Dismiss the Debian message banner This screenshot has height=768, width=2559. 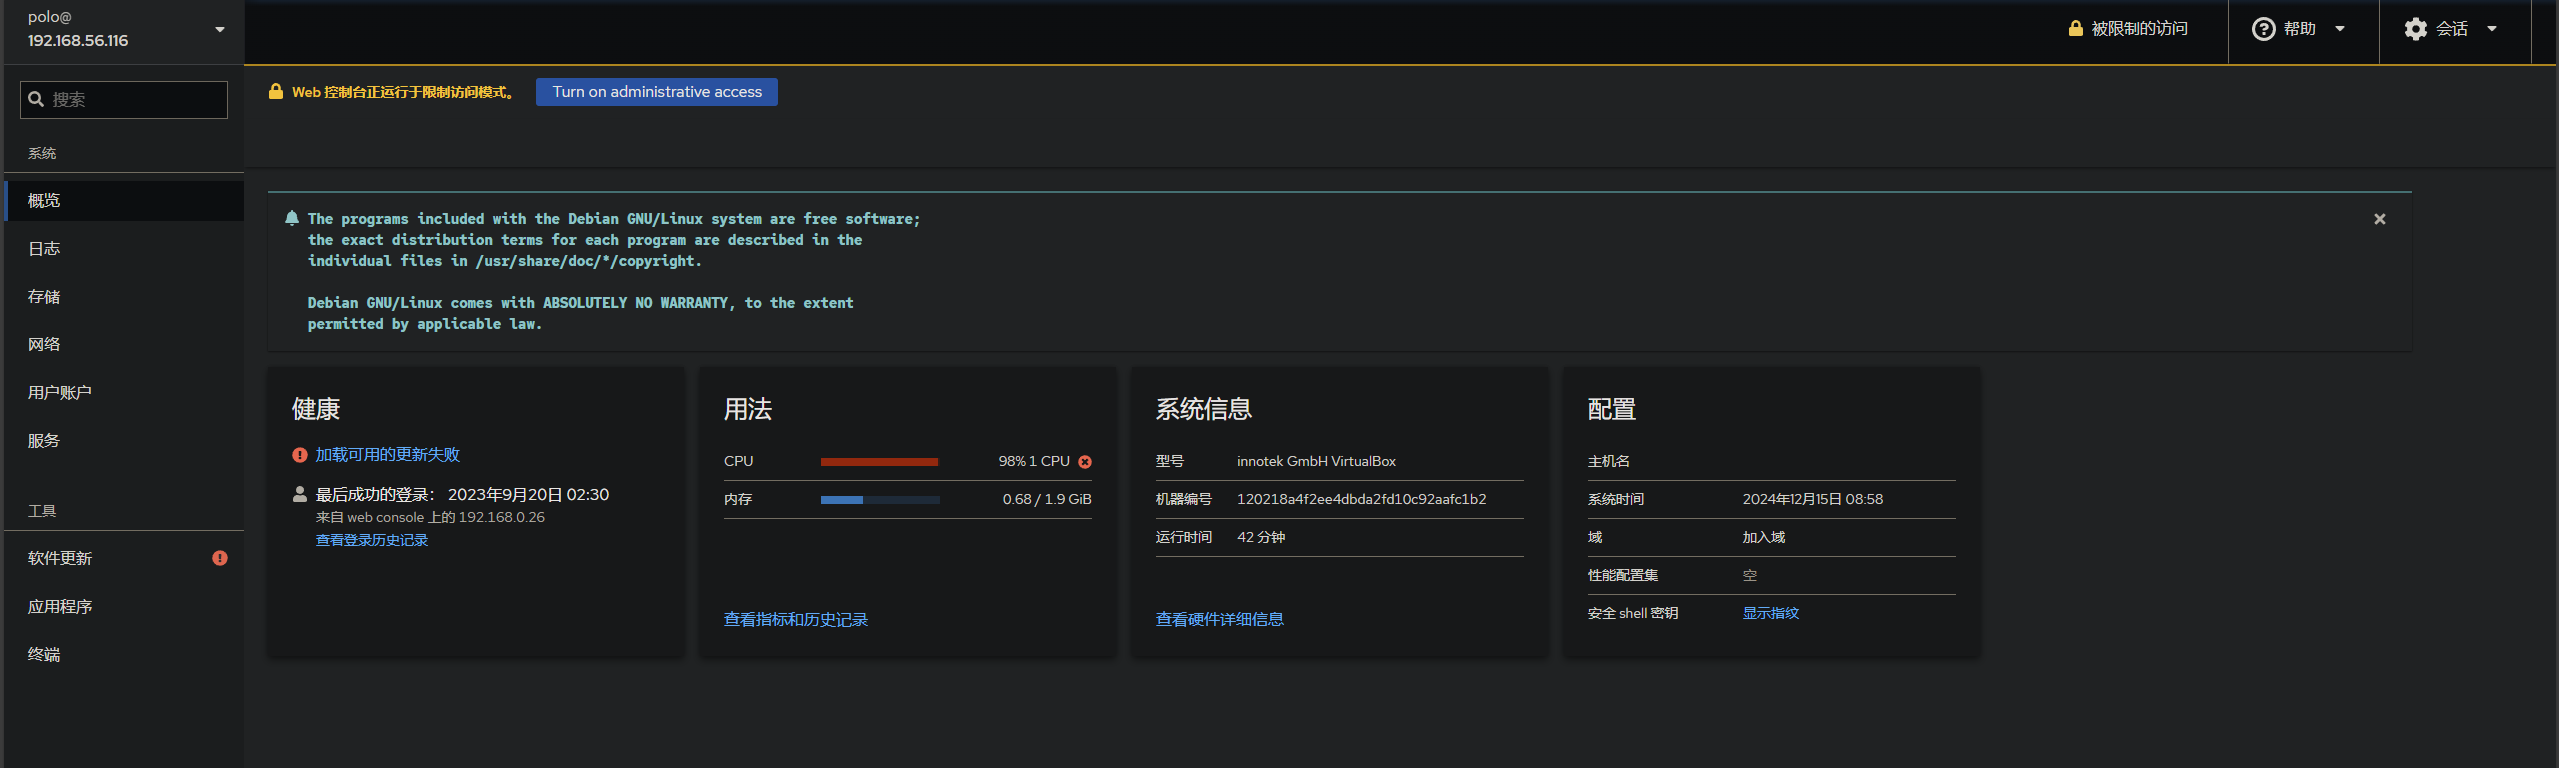(x=2379, y=219)
